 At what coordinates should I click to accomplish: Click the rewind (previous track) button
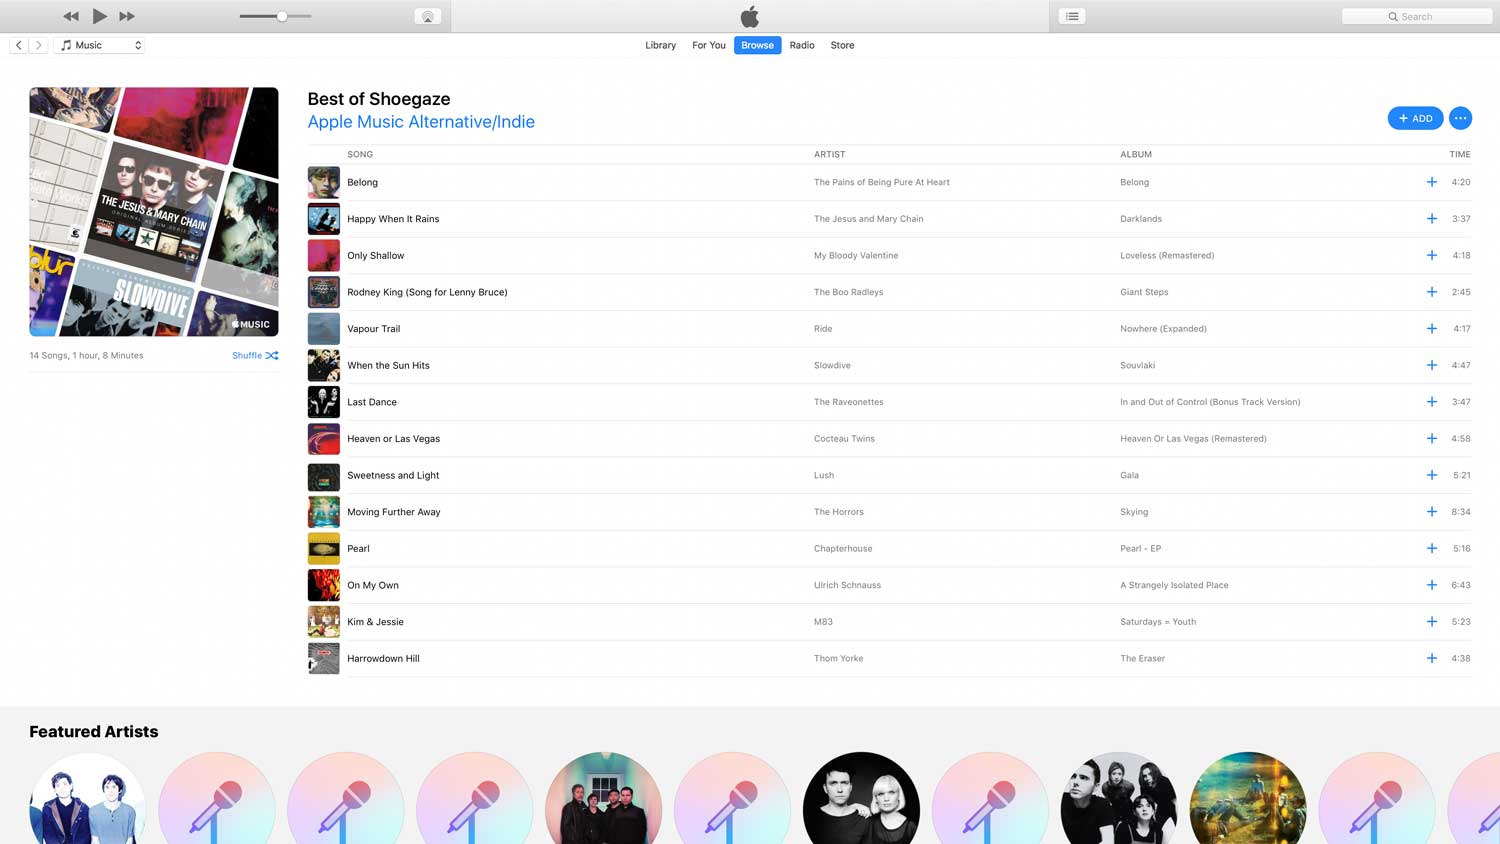coord(70,16)
